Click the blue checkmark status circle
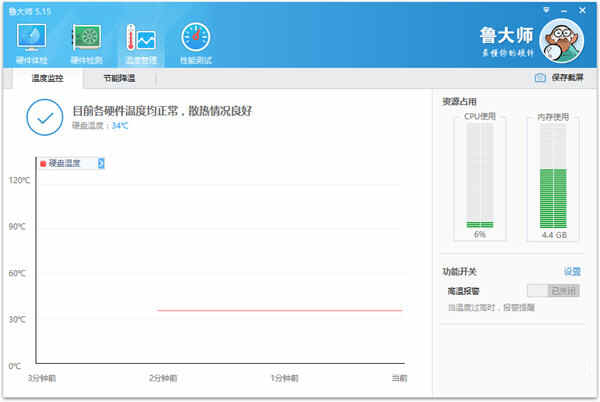Viewport: 600px width, 402px height. tap(45, 117)
